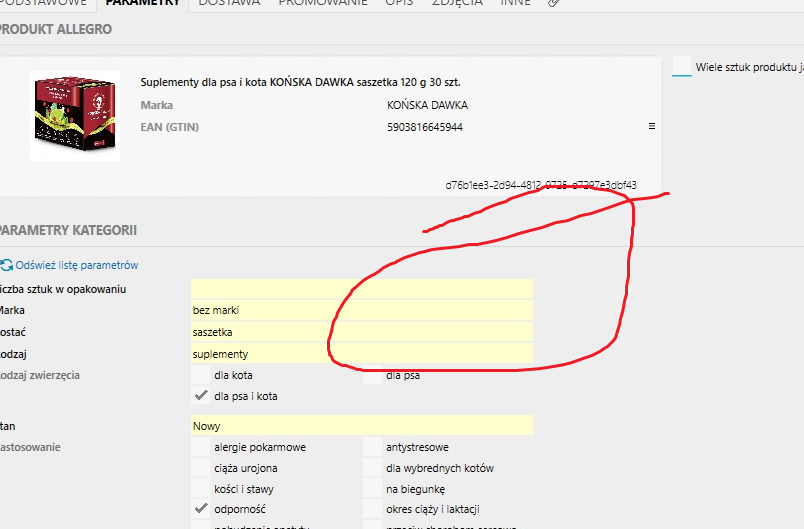Open the Rodzaj dropdown showing suplementy
Screen dimensions: 804x529
pyautogui.click(x=362, y=354)
